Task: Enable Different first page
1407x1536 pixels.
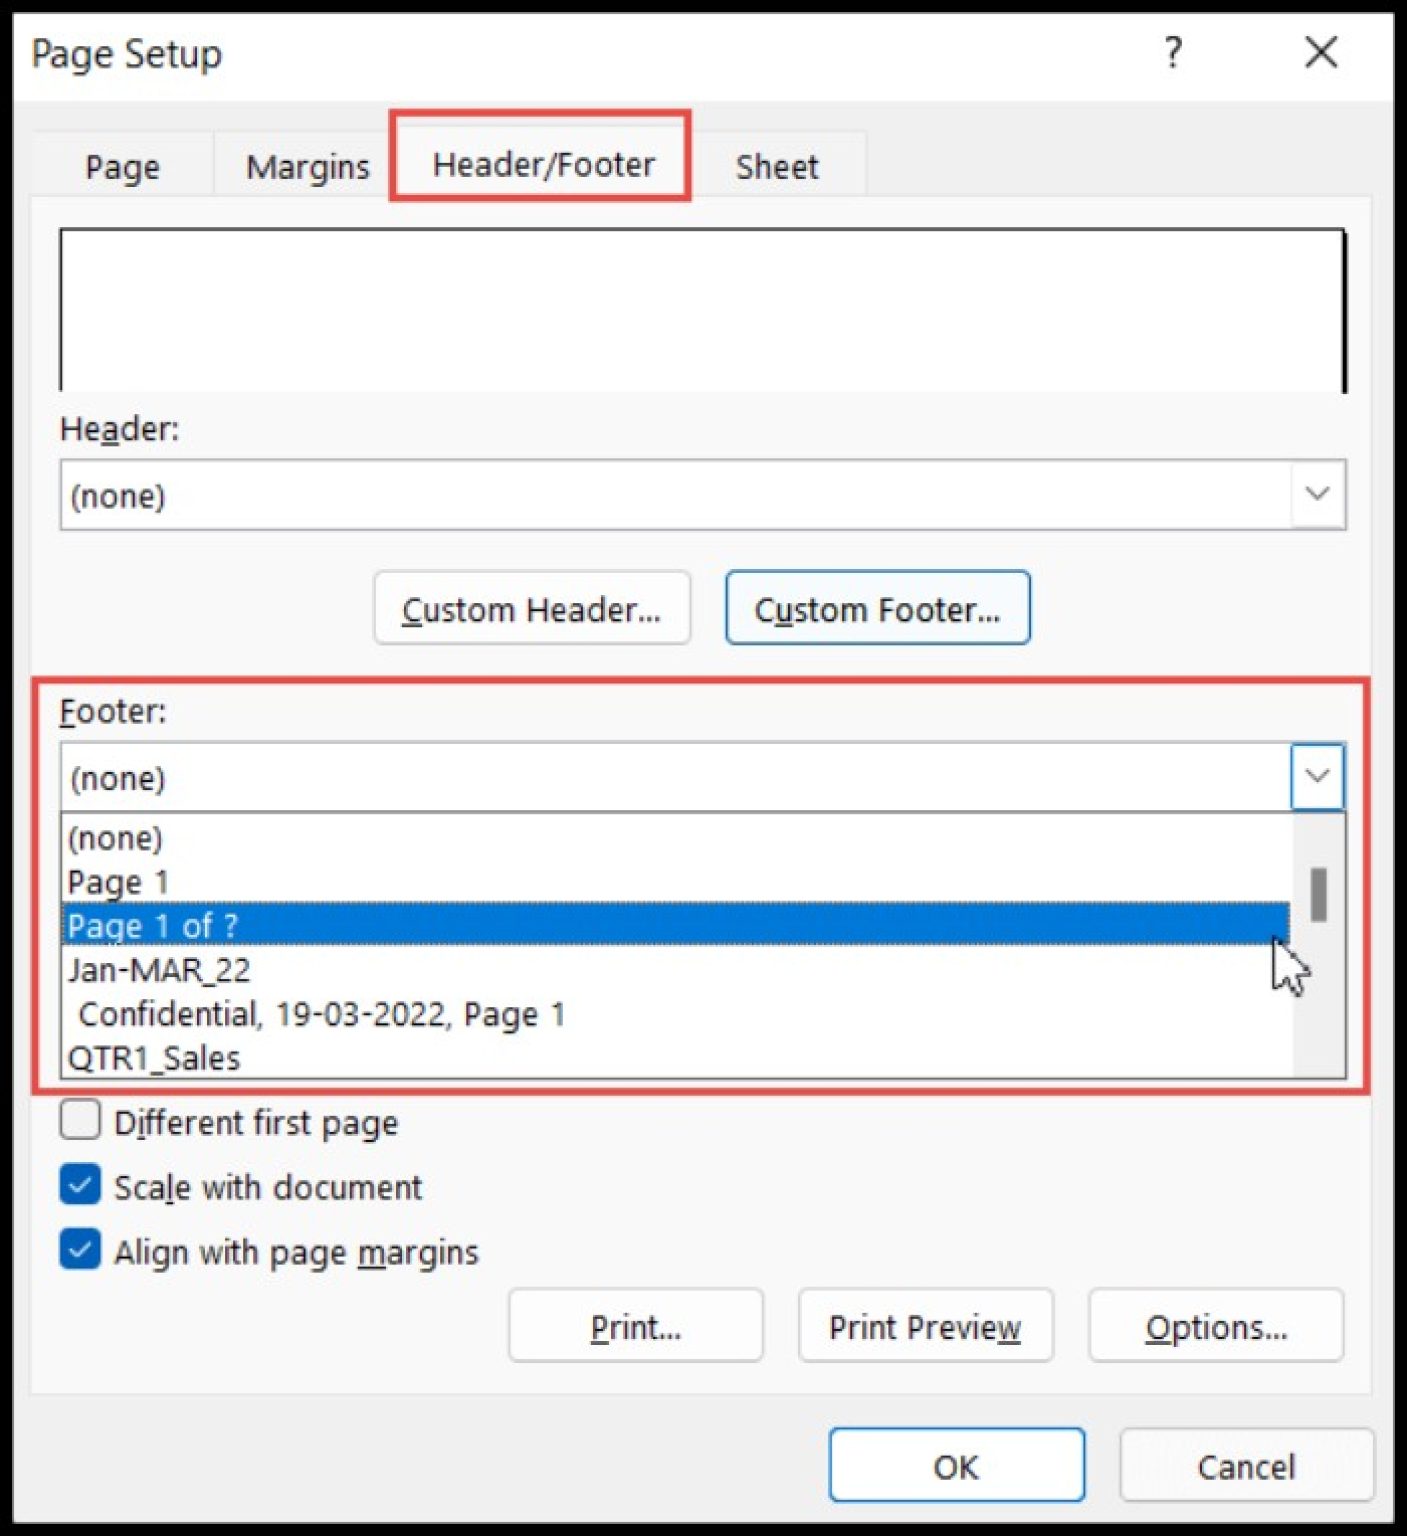Action: pyautogui.click(x=80, y=1121)
